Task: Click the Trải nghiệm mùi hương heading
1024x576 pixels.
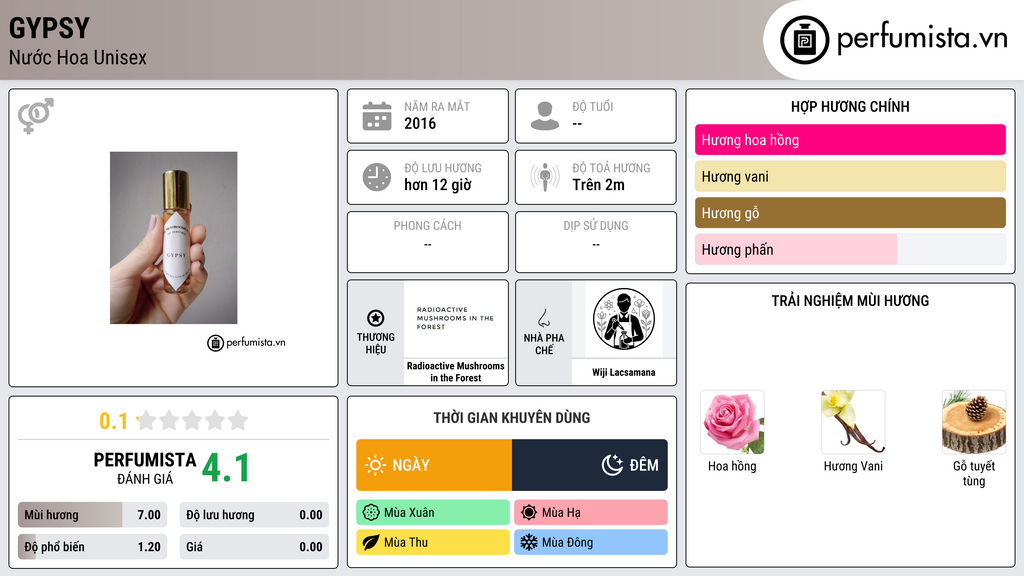Action: pyautogui.click(x=850, y=300)
